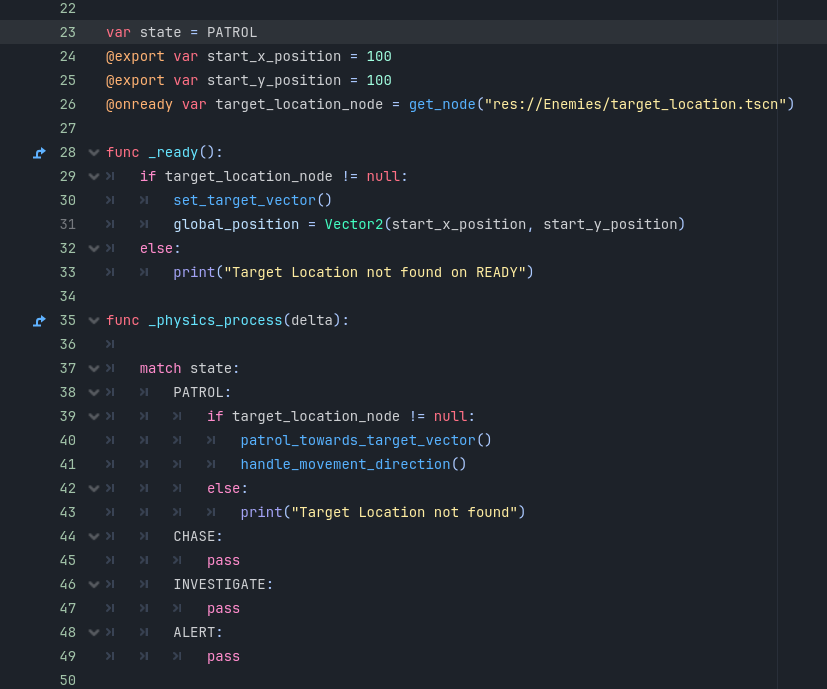Click 'pass' under INVESTIGATE on line 47
Screen dimensions: 827x689
[x=224, y=609]
